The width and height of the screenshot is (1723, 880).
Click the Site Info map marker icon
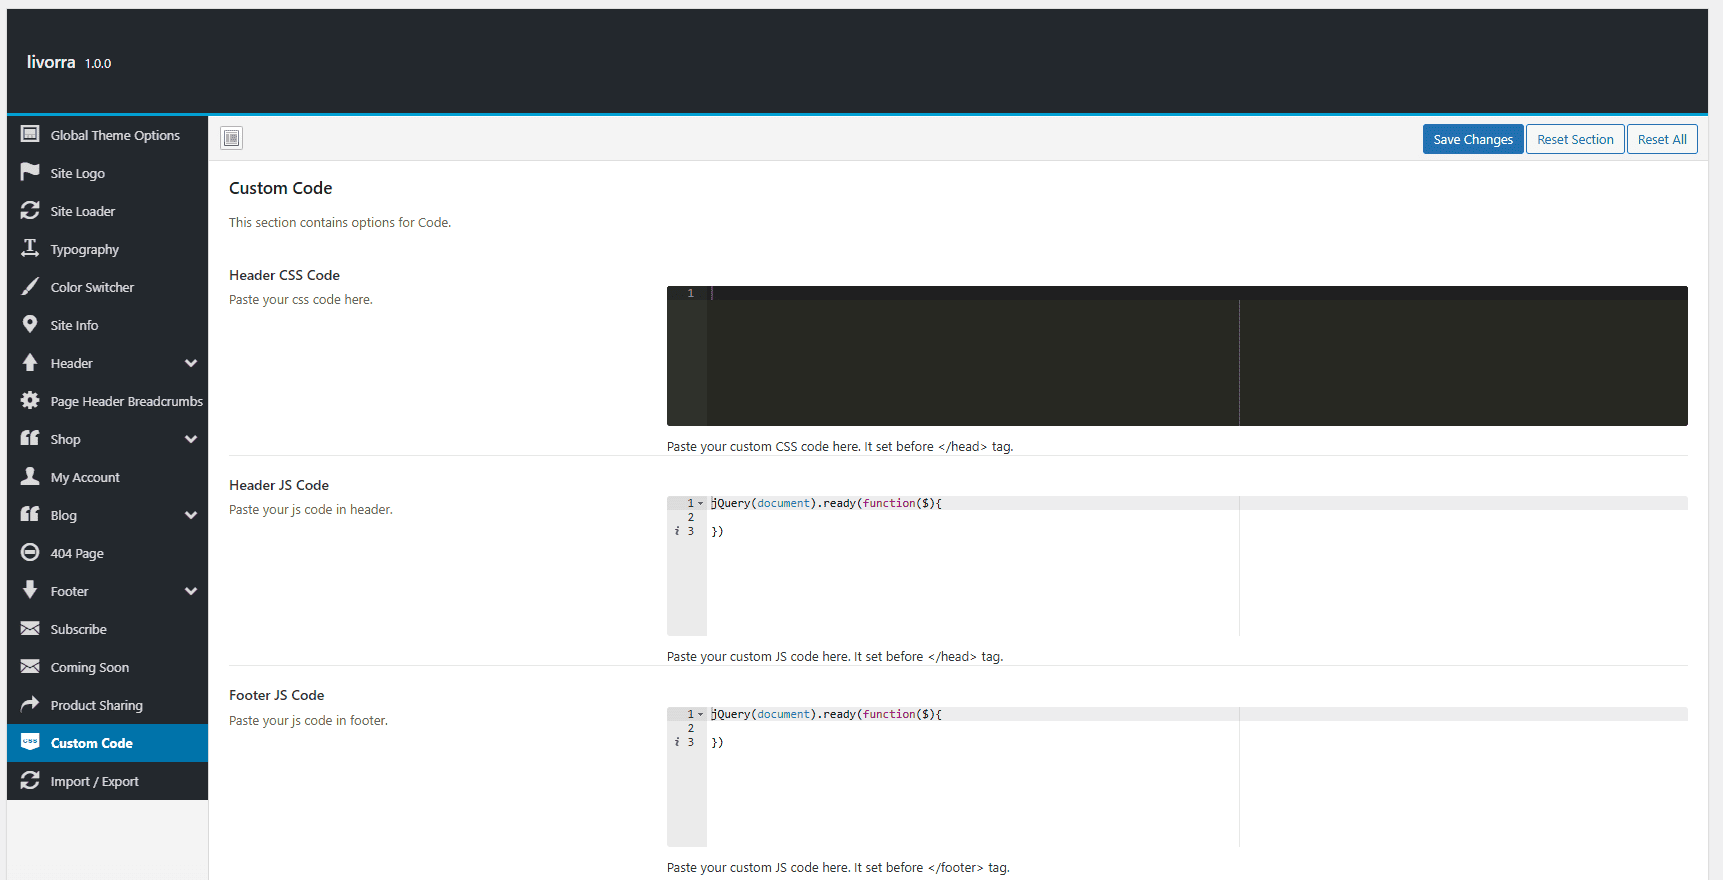pos(30,324)
